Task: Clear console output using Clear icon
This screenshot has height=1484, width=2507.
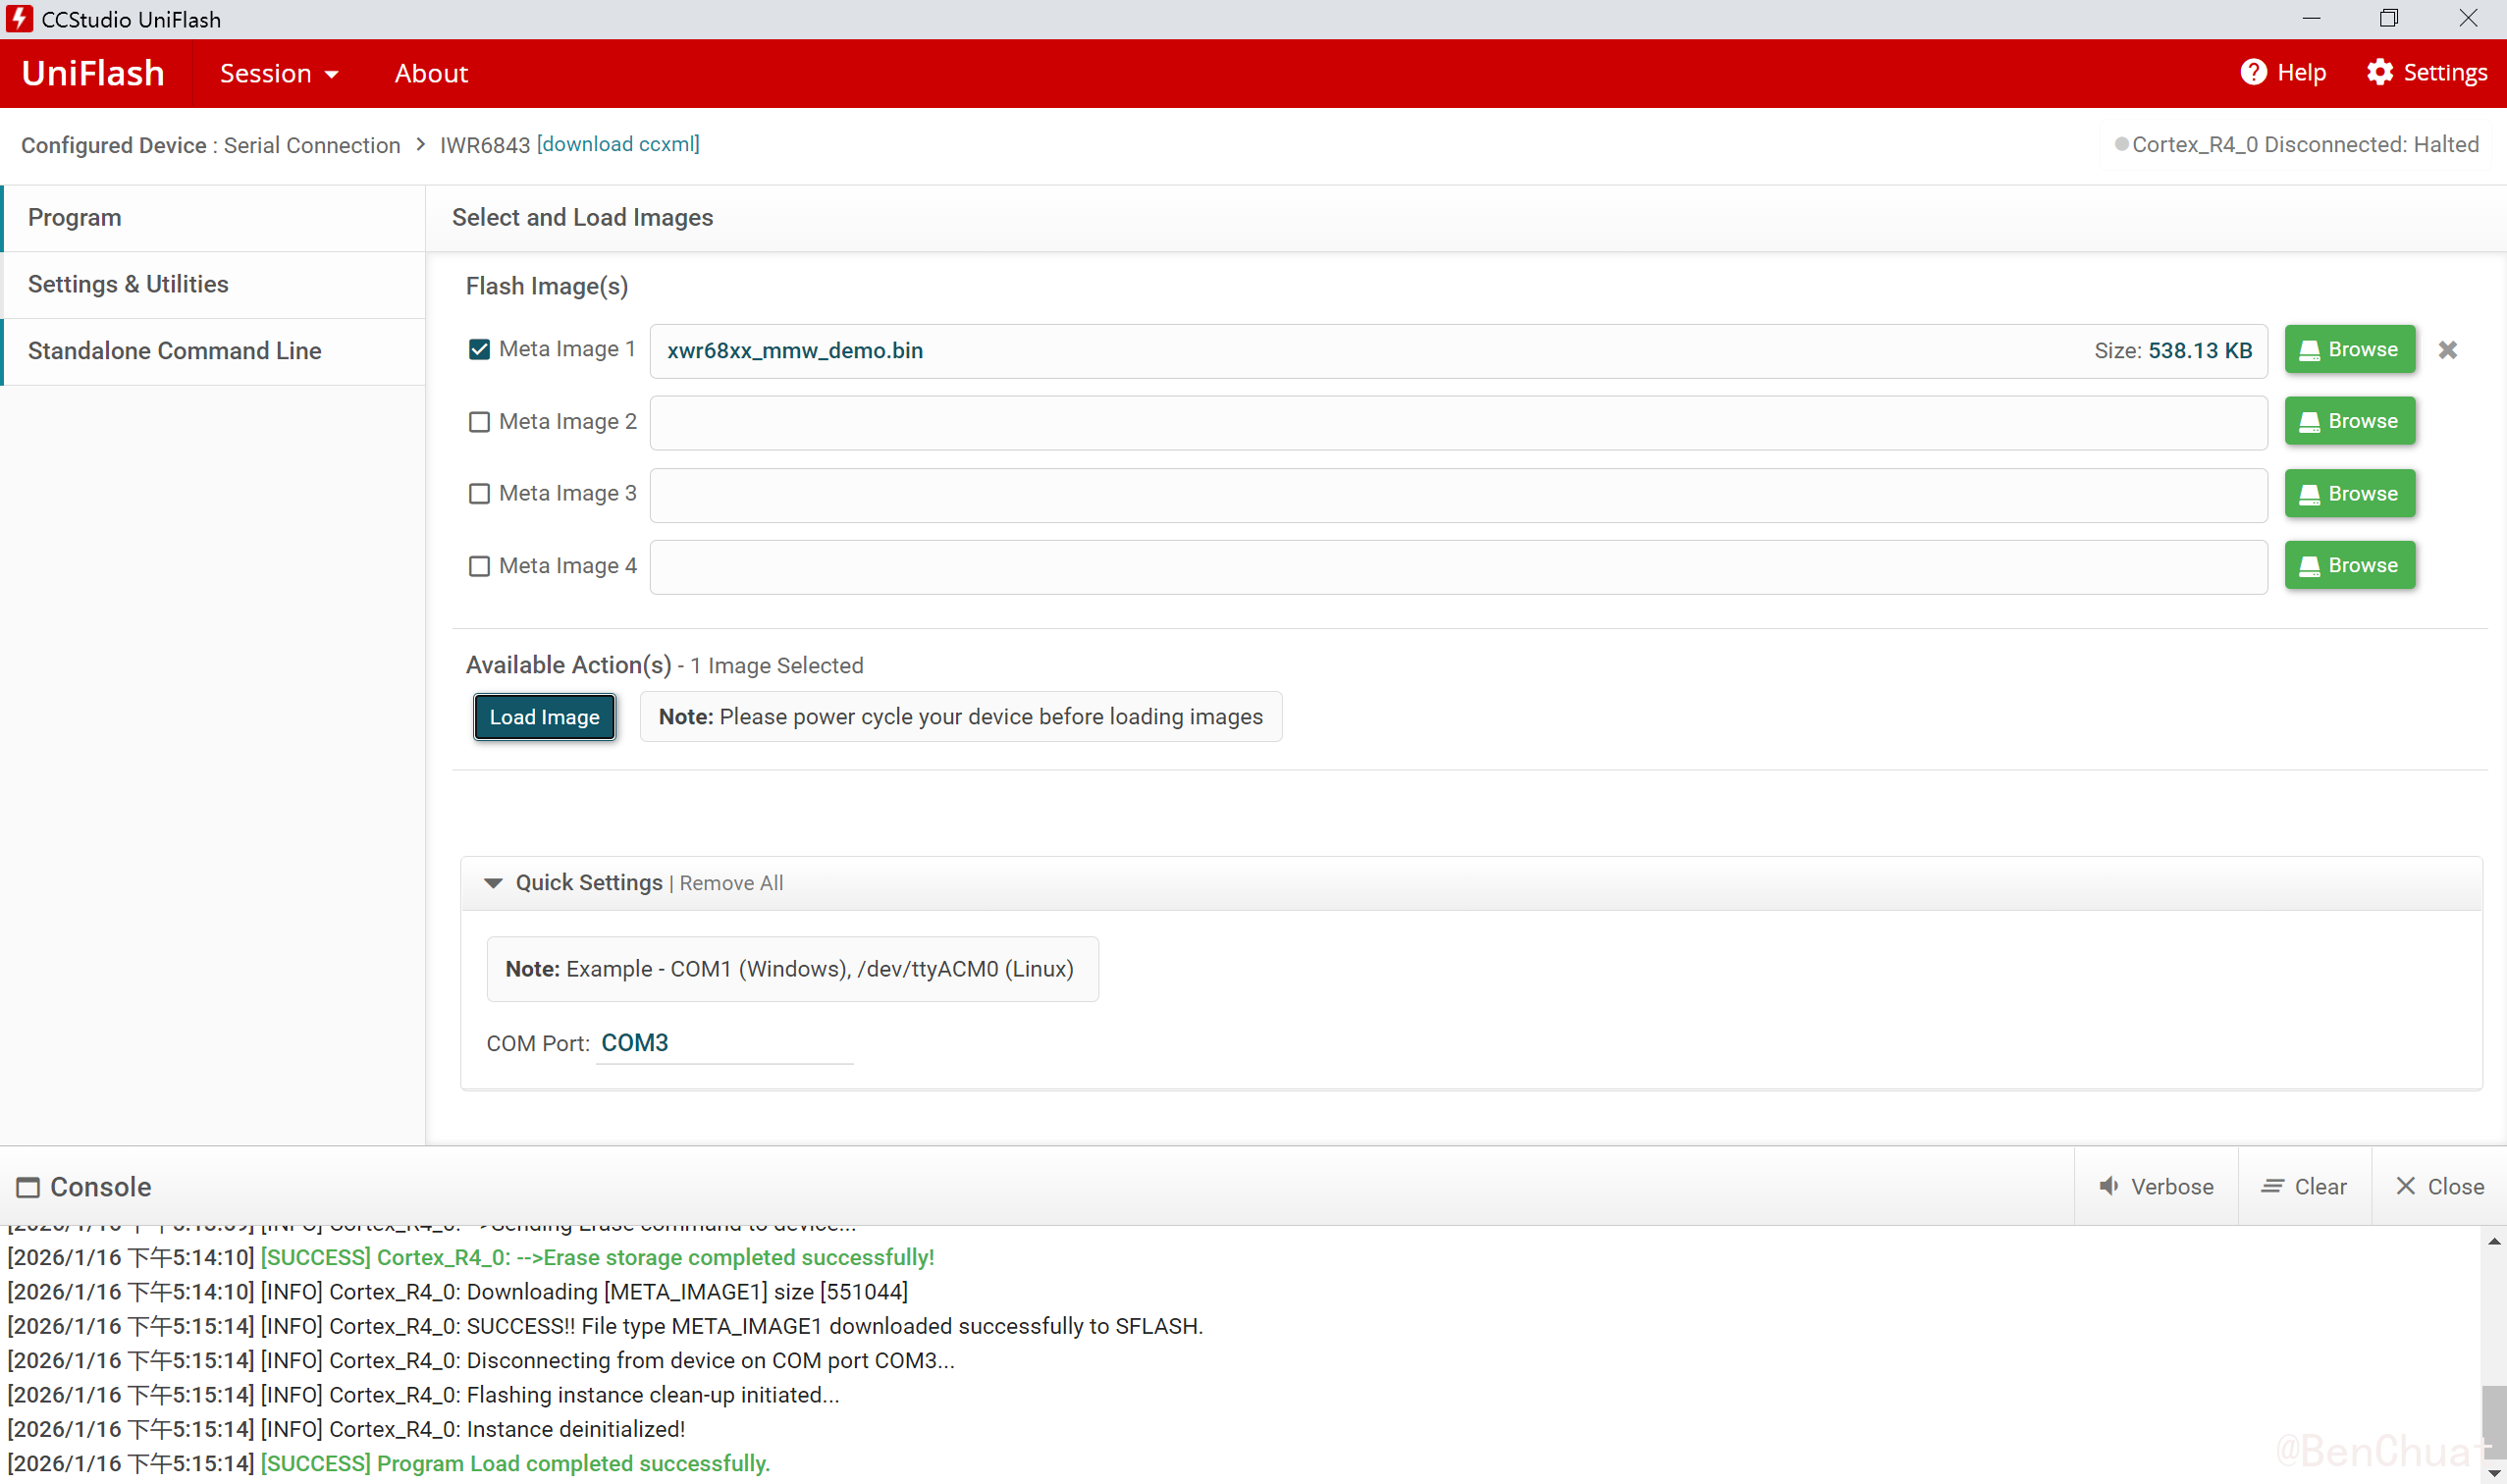Action: pyautogui.click(x=2272, y=1186)
